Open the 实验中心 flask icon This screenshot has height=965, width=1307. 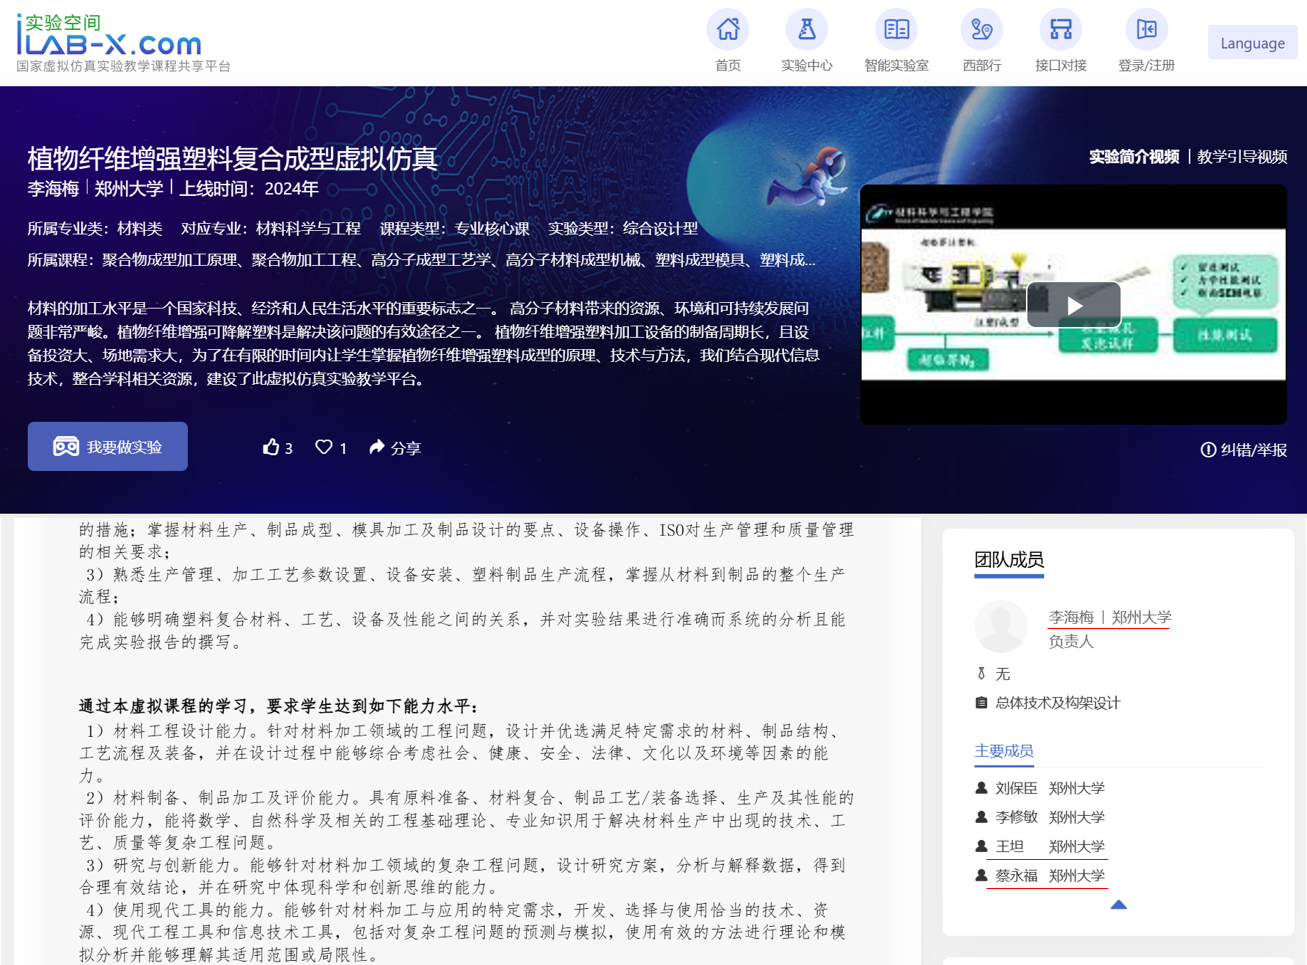click(806, 29)
